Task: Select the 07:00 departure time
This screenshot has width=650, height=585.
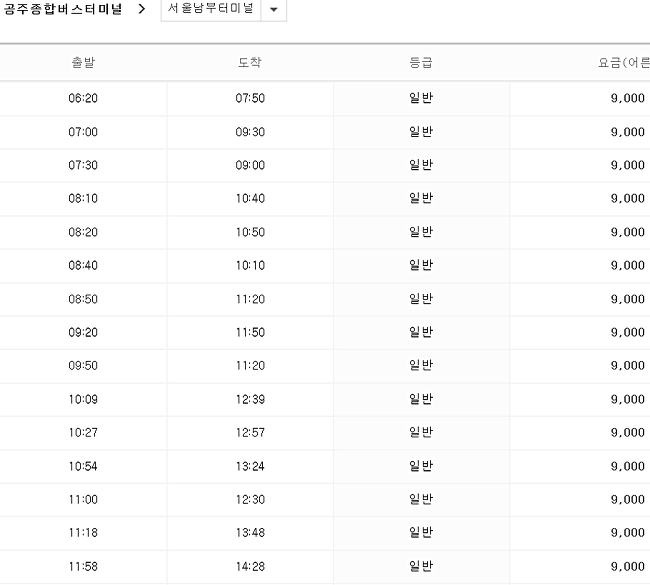Action: (83, 132)
